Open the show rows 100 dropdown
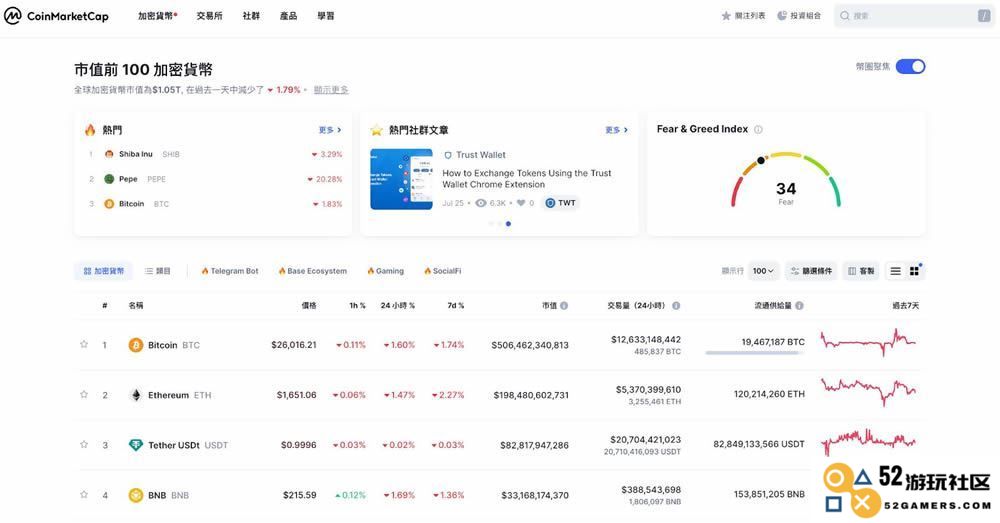Image resolution: width=1000 pixels, height=523 pixels. [x=763, y=271]
